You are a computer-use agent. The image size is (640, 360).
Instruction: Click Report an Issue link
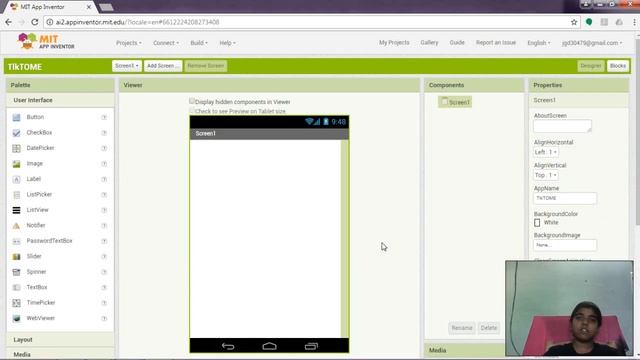coord(496,42)
